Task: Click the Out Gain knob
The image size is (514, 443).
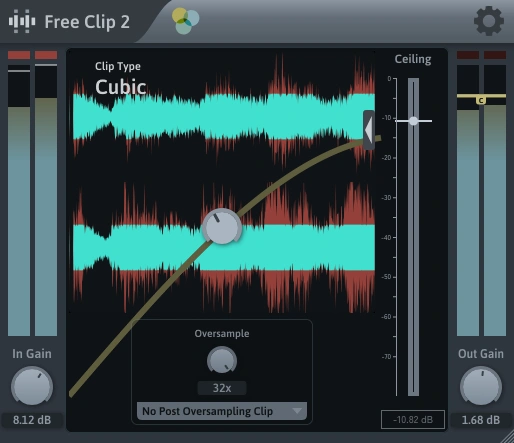Action: point(481,387)
